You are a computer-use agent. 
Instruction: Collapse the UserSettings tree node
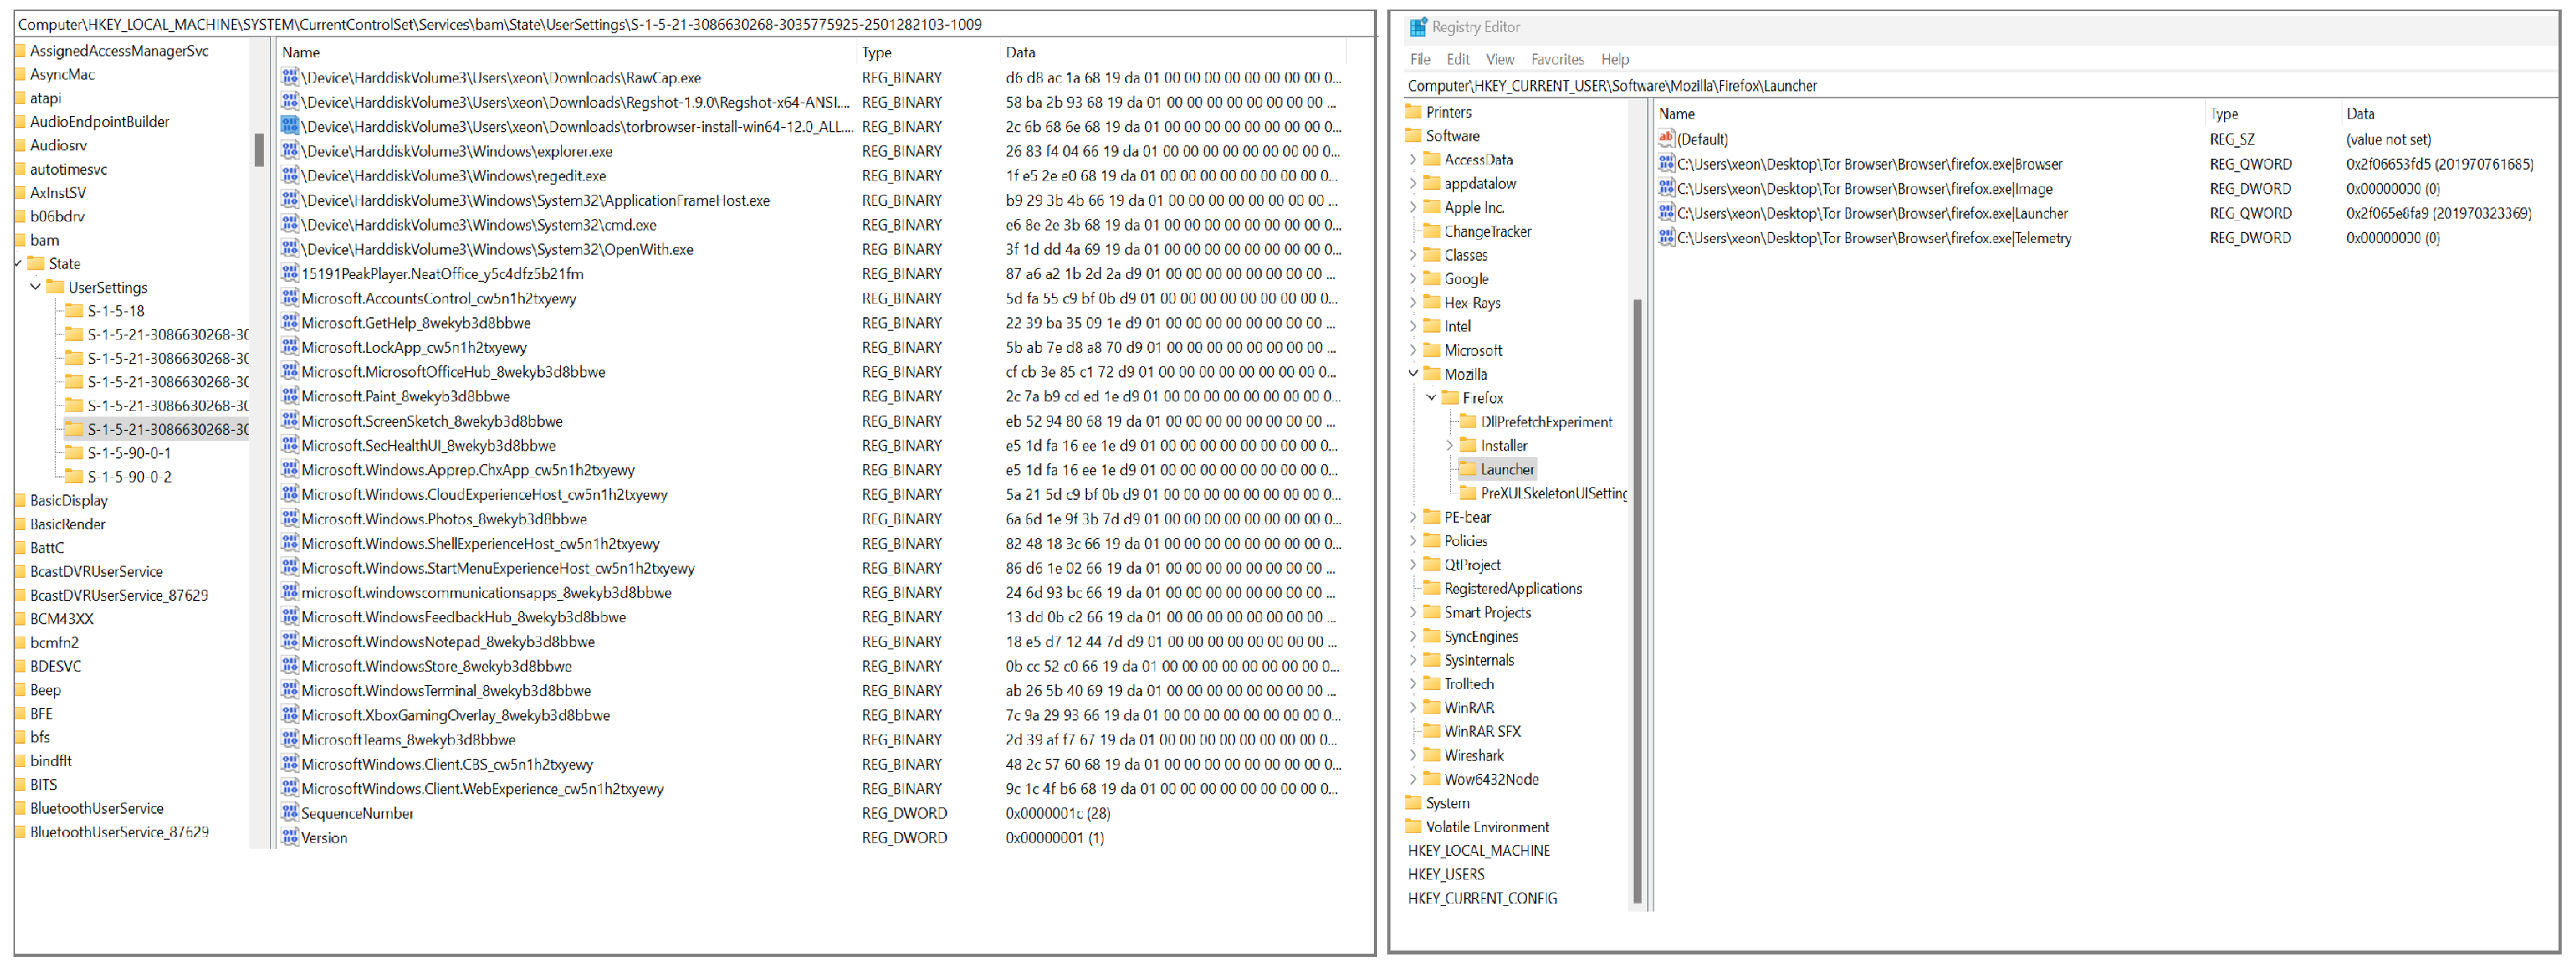[36, 287]
